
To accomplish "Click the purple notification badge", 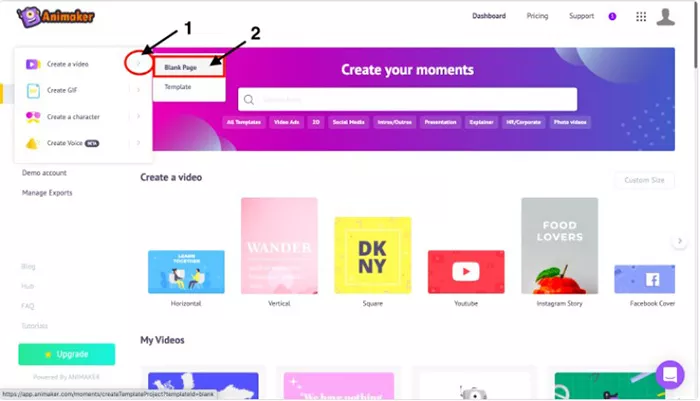I will (612, 17).
